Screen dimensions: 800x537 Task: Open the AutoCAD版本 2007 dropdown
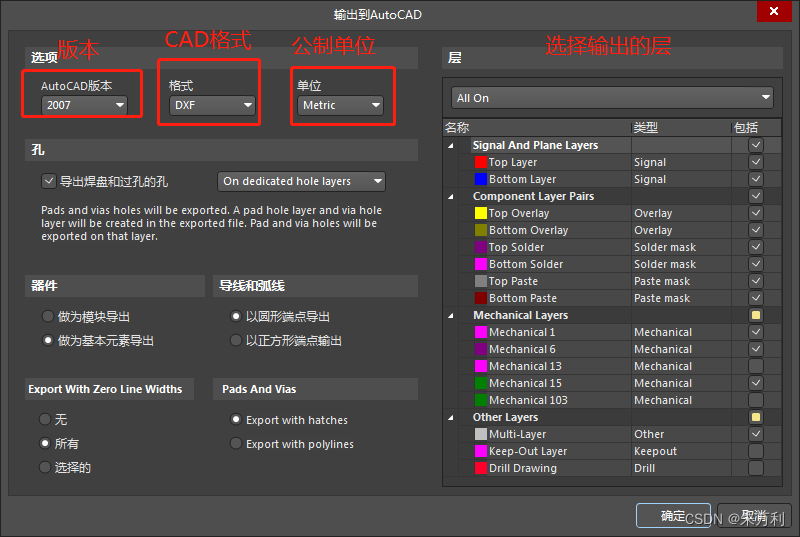click(84, 105)
